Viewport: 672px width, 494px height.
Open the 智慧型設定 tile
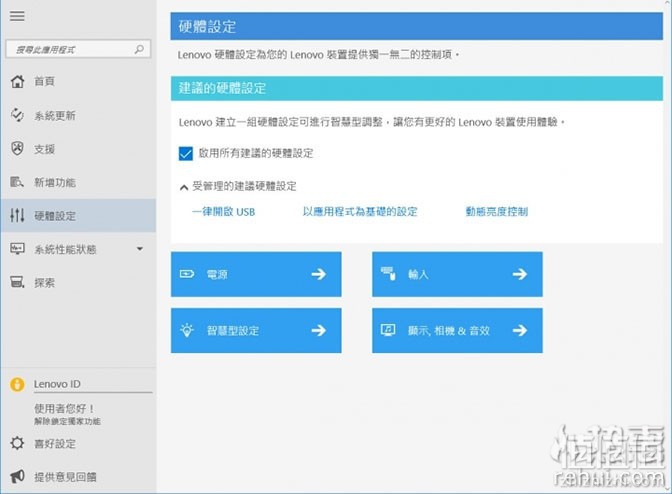click(256, 330)
